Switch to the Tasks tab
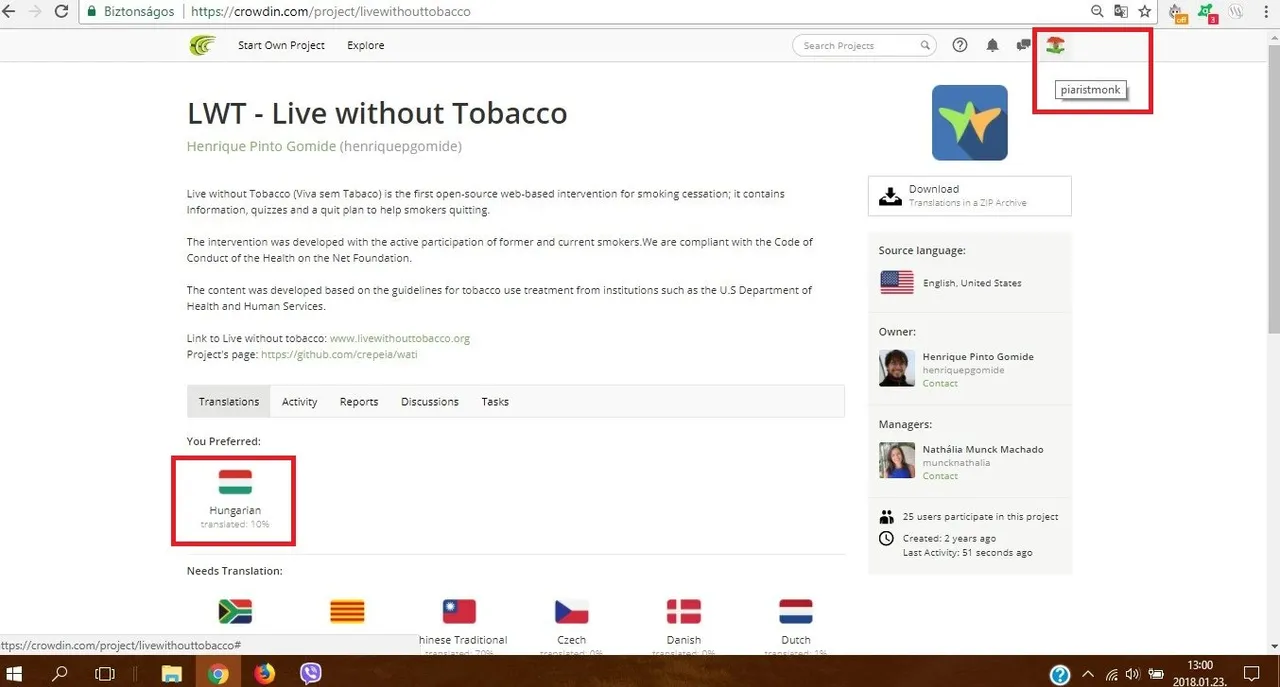This screenshot has height=687, width=1280. tap(495, 402)
